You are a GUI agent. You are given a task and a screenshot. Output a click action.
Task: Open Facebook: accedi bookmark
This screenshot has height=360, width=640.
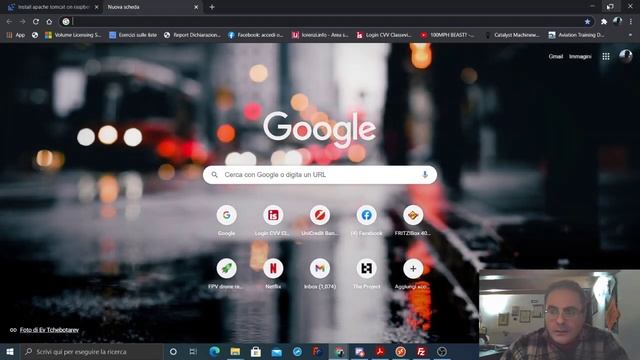click(x=256, y=35)
